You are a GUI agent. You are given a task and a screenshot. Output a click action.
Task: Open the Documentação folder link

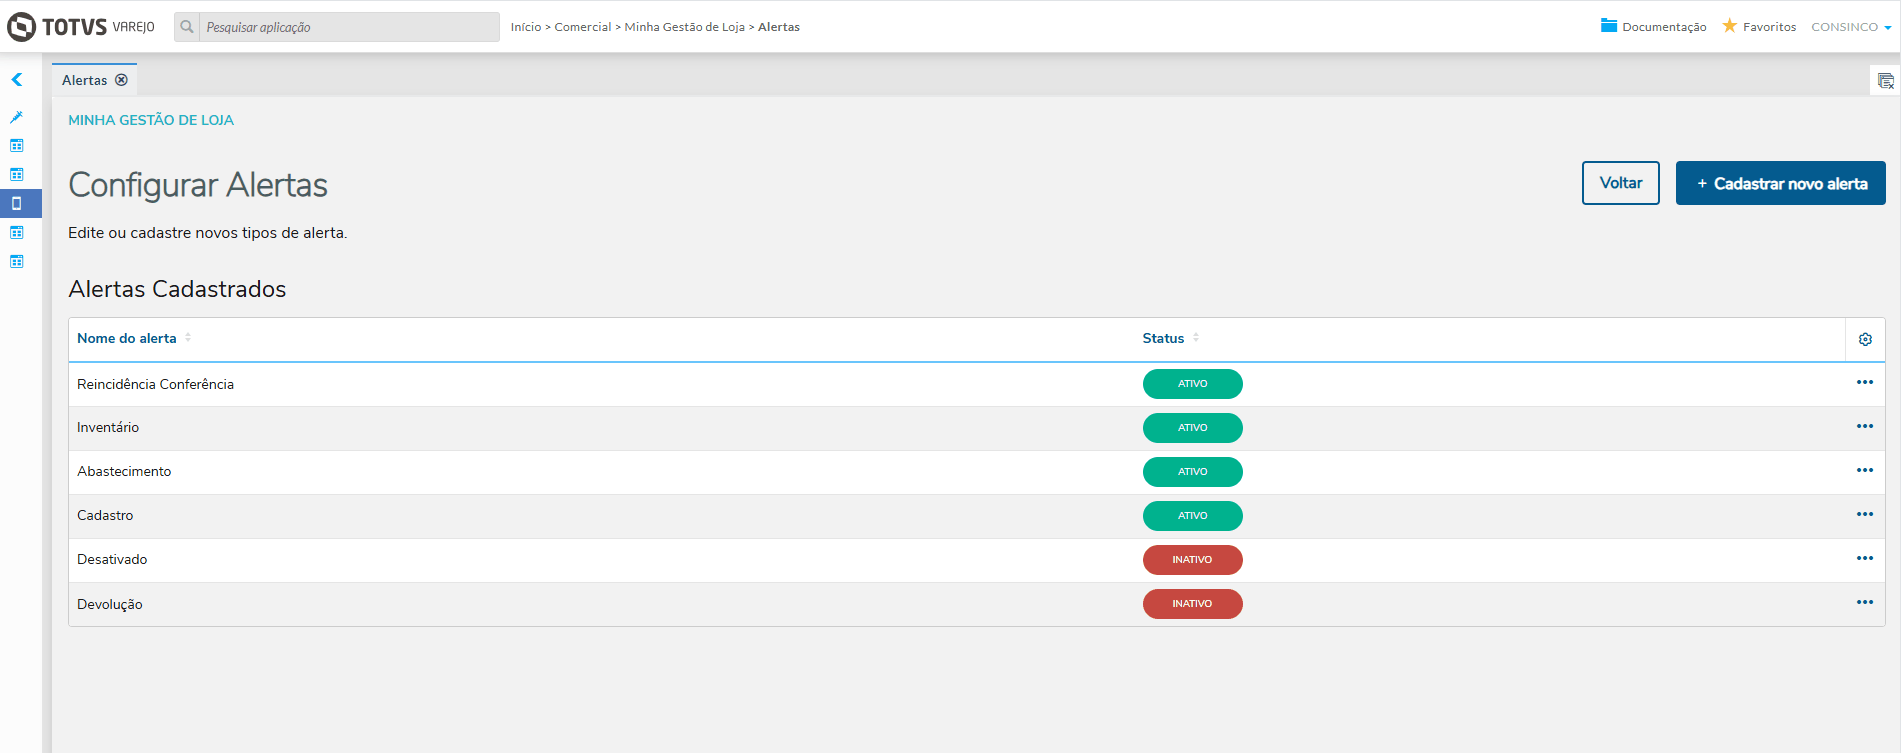pyautogui.click(x=1653, y=27)
